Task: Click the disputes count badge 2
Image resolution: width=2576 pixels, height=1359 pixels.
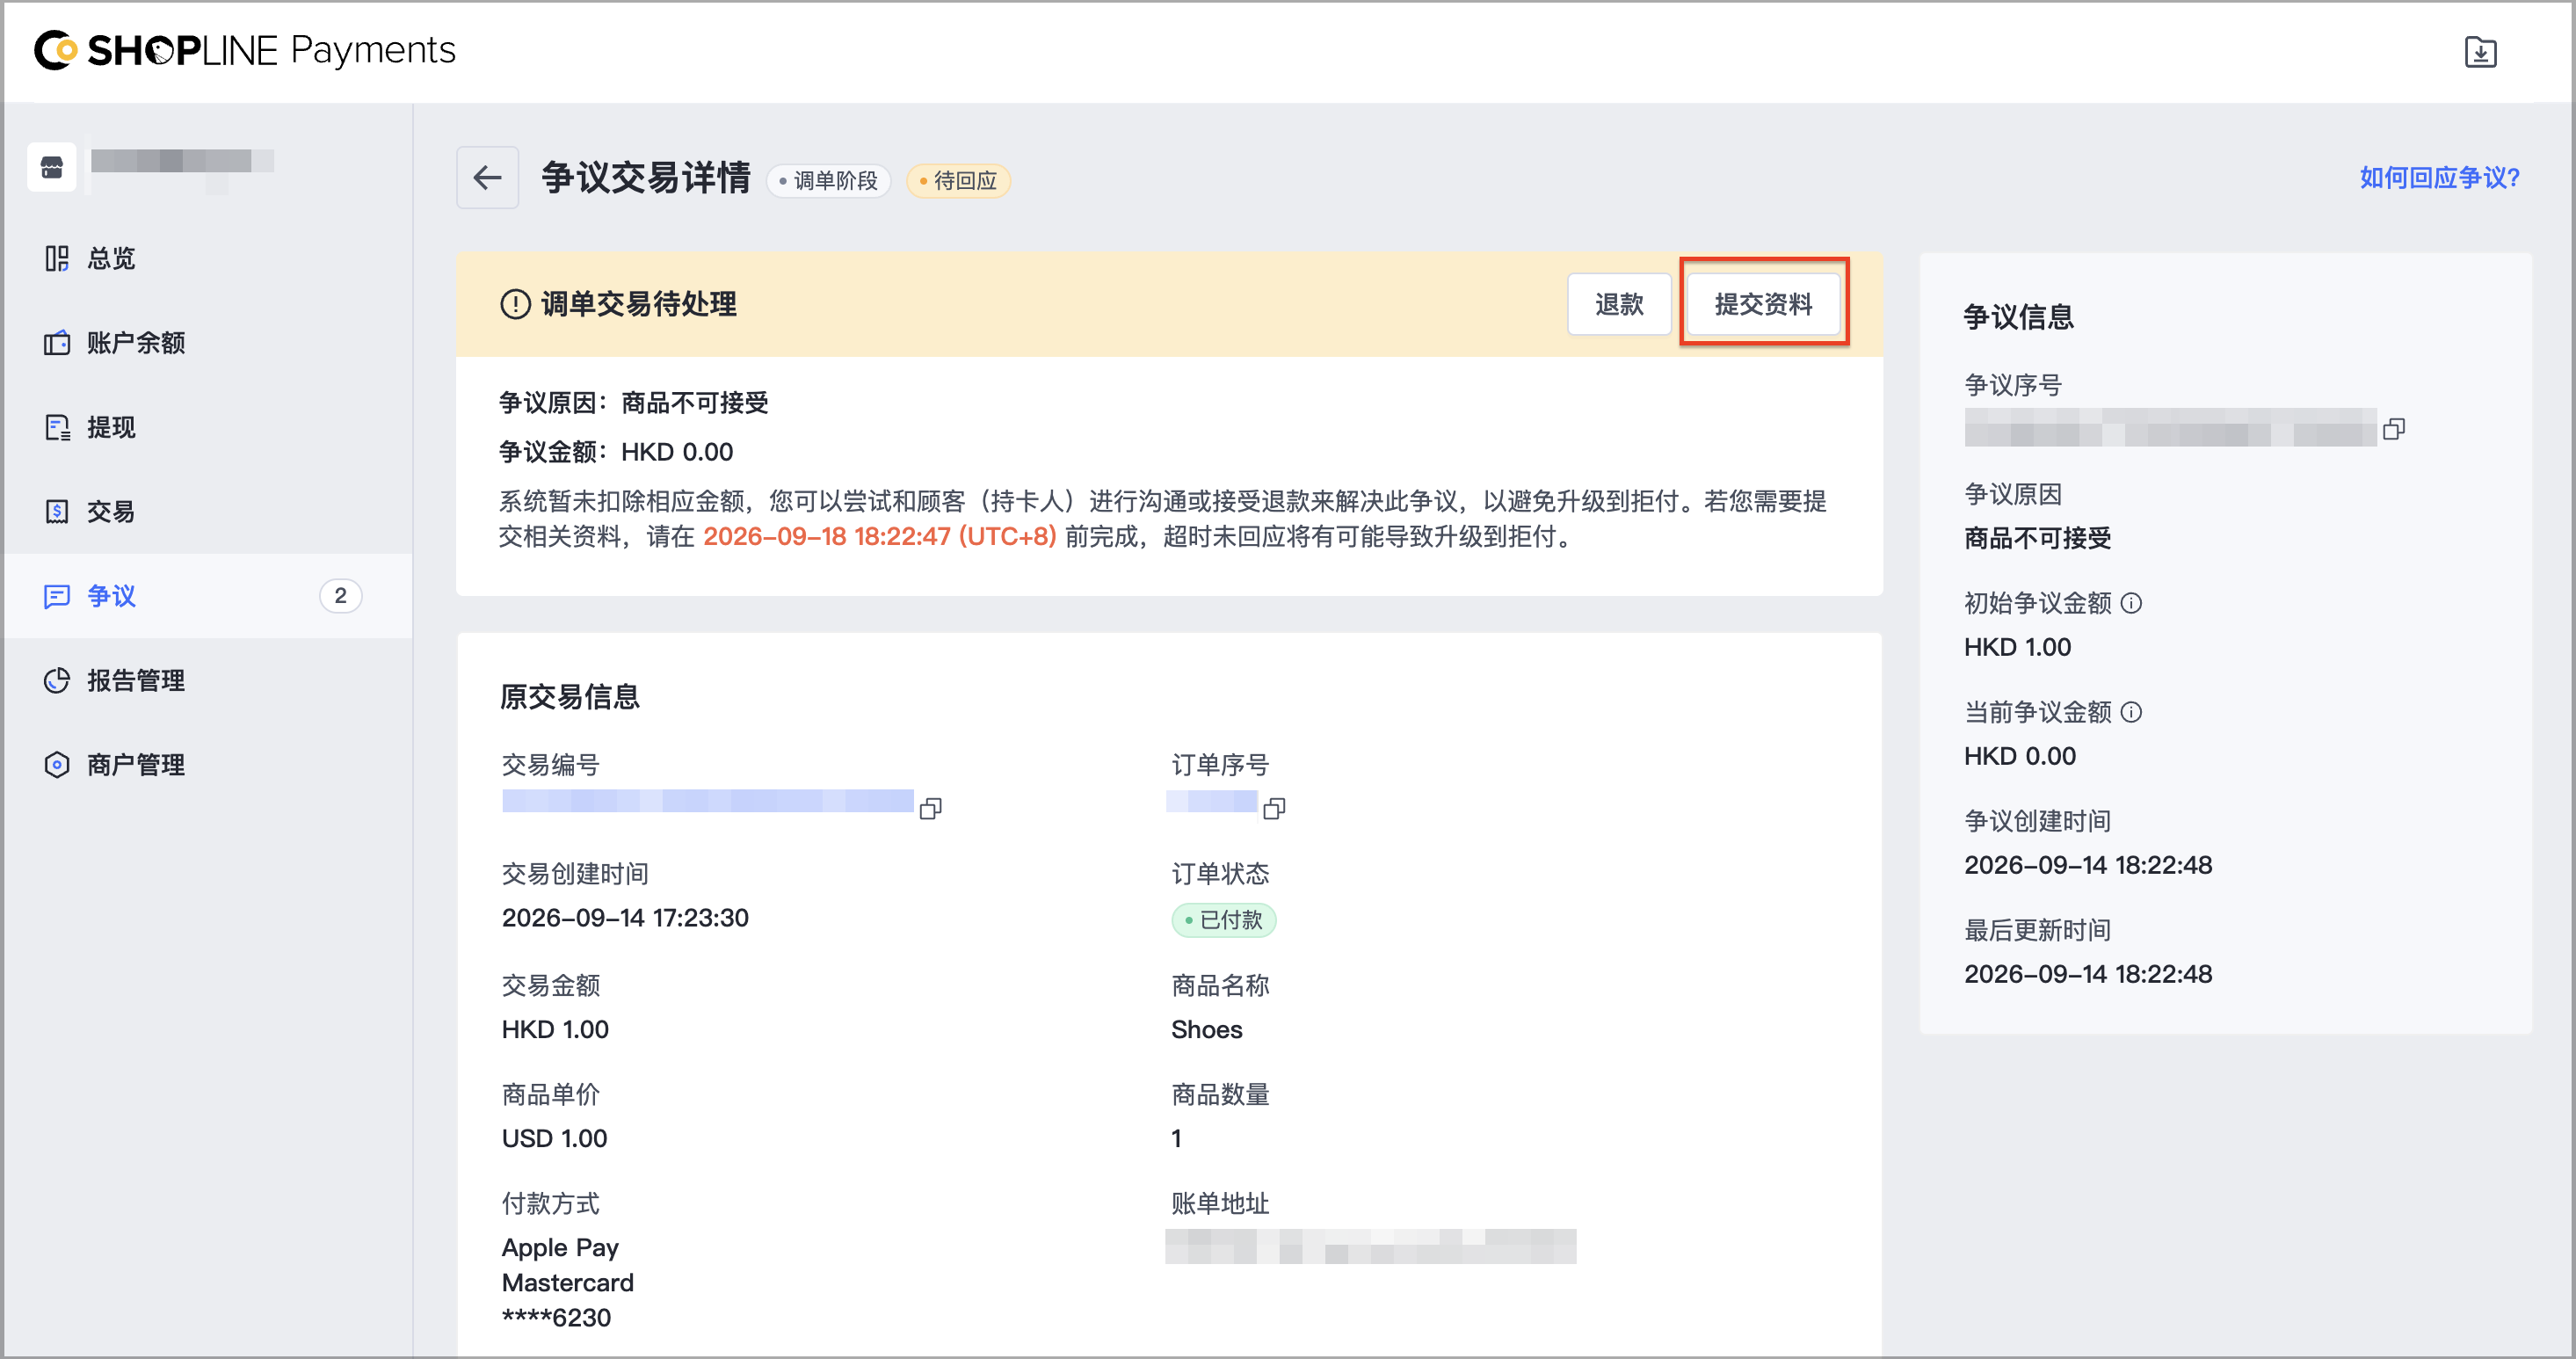Action: (x=340, y=596)
